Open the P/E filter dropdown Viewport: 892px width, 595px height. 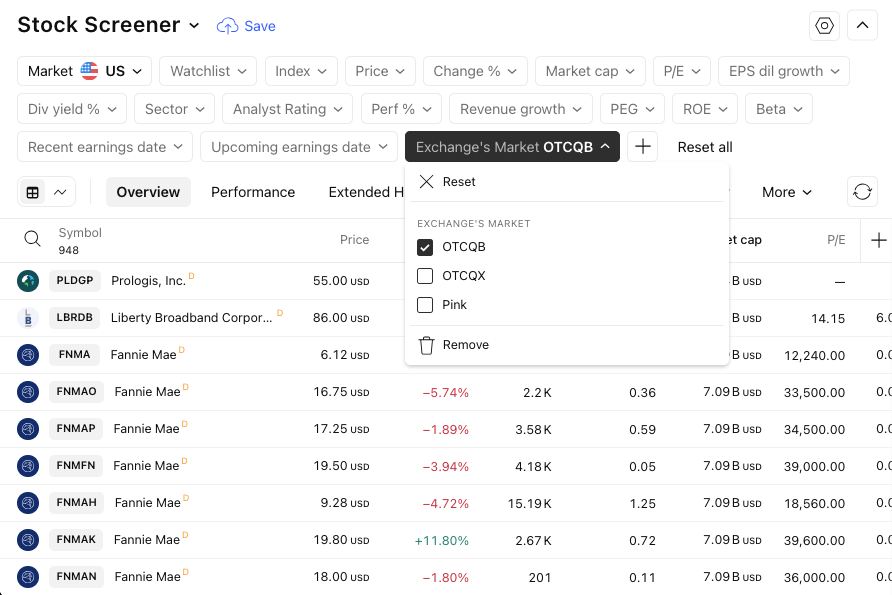click(x=682, y=71)
